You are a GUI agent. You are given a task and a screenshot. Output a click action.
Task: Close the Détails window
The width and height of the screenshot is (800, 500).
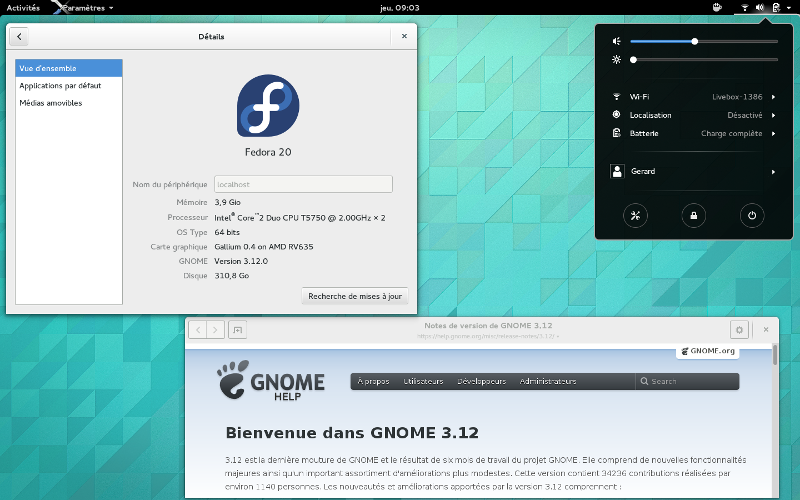coord(404,36)
